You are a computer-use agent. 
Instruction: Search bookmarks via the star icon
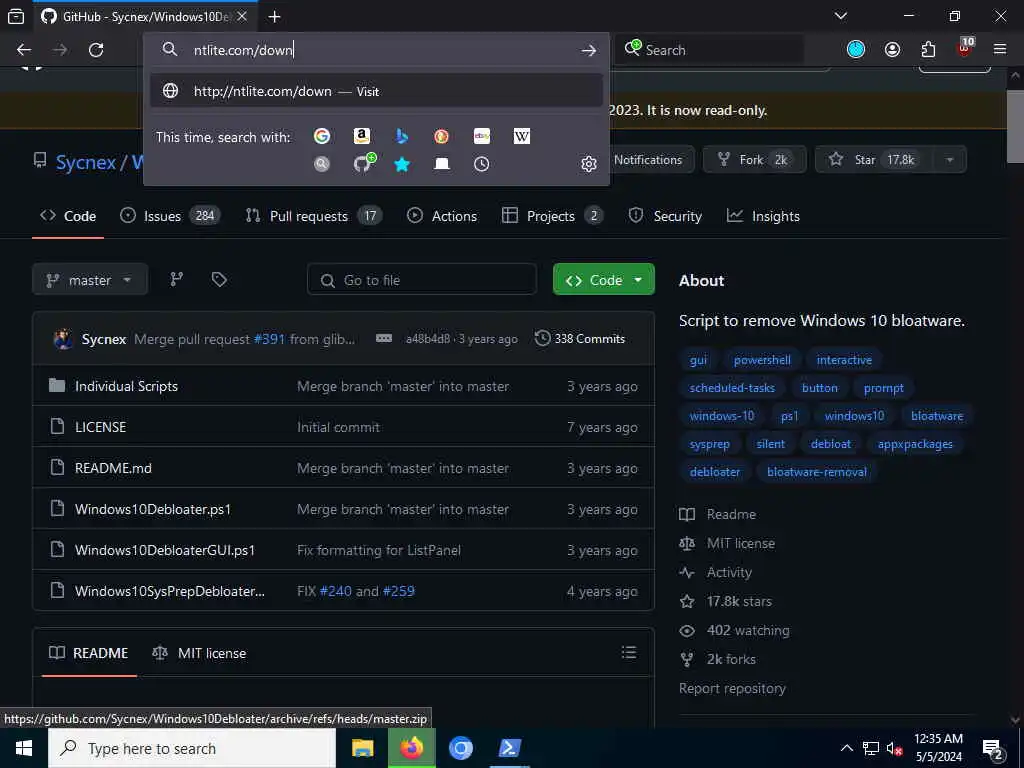pyautogui.click(x=402, y=164)
